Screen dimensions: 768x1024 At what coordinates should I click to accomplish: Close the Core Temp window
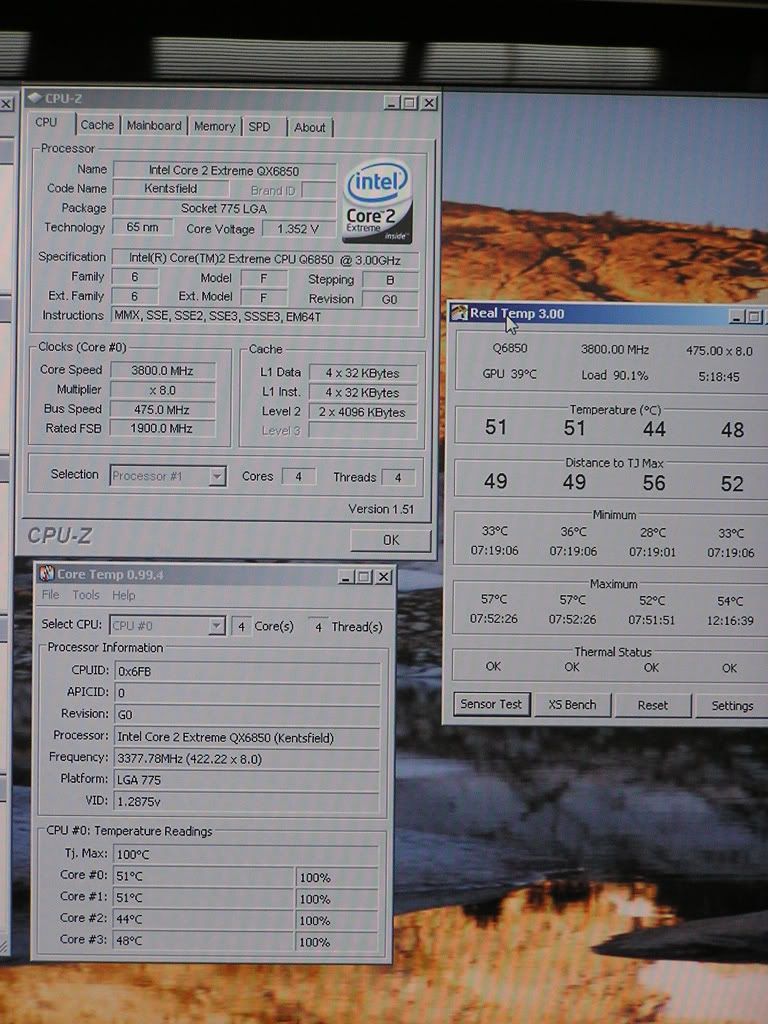(384, 577)
